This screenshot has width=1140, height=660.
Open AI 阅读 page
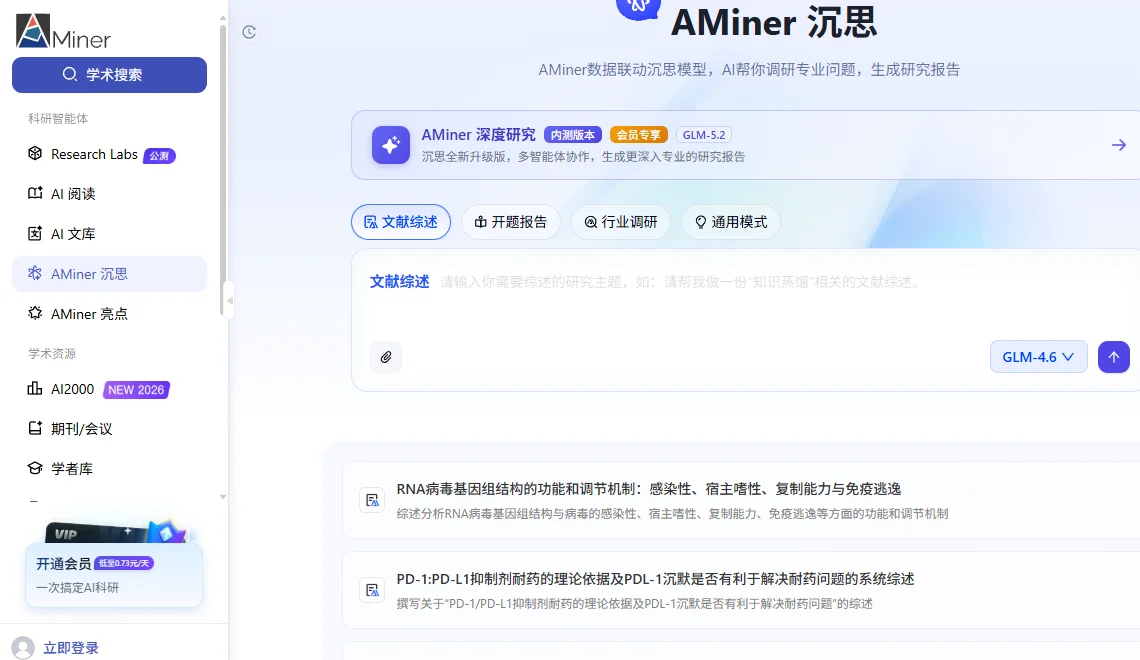pos(109,194)
